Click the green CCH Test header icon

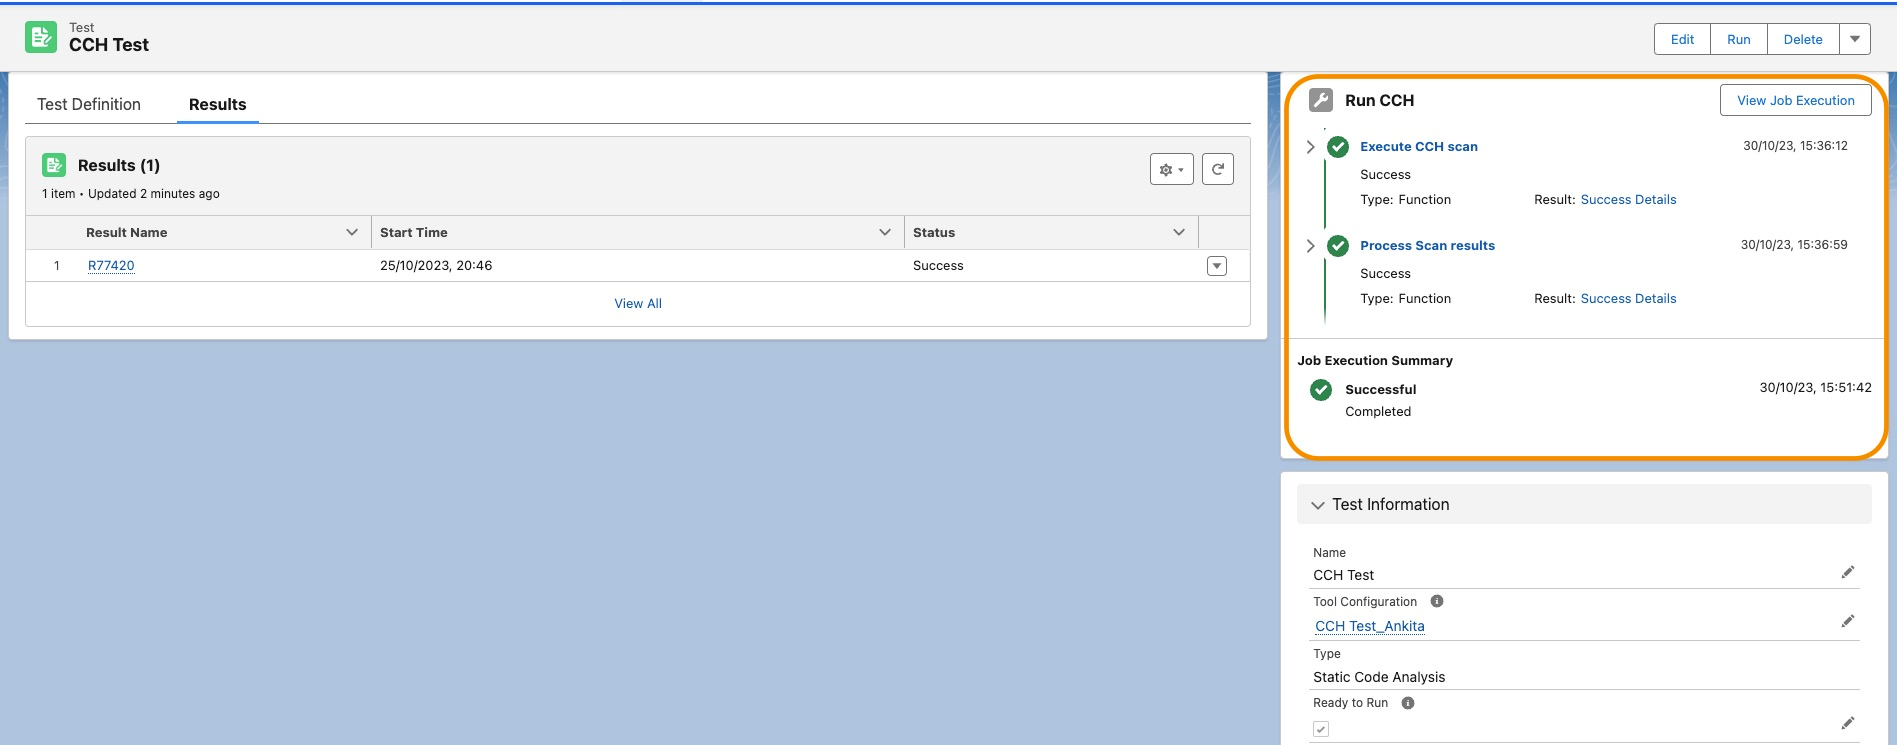pos(41,37)
